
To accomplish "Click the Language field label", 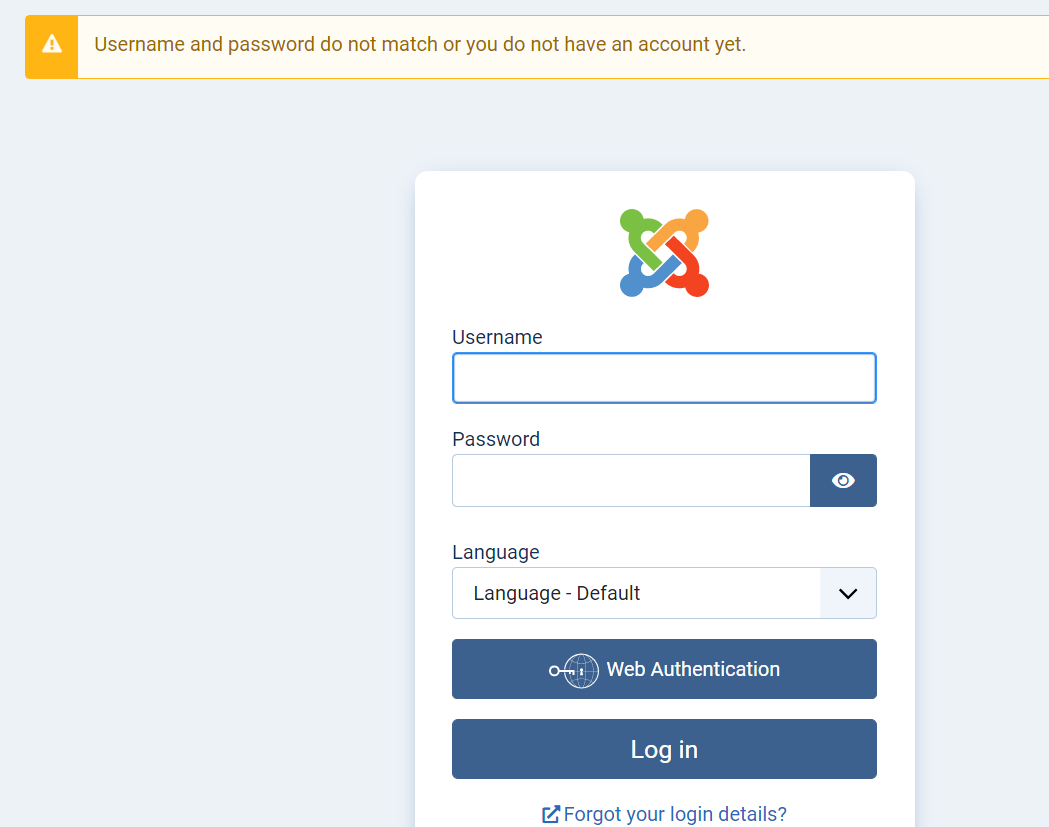I will (x=496, y=552).
